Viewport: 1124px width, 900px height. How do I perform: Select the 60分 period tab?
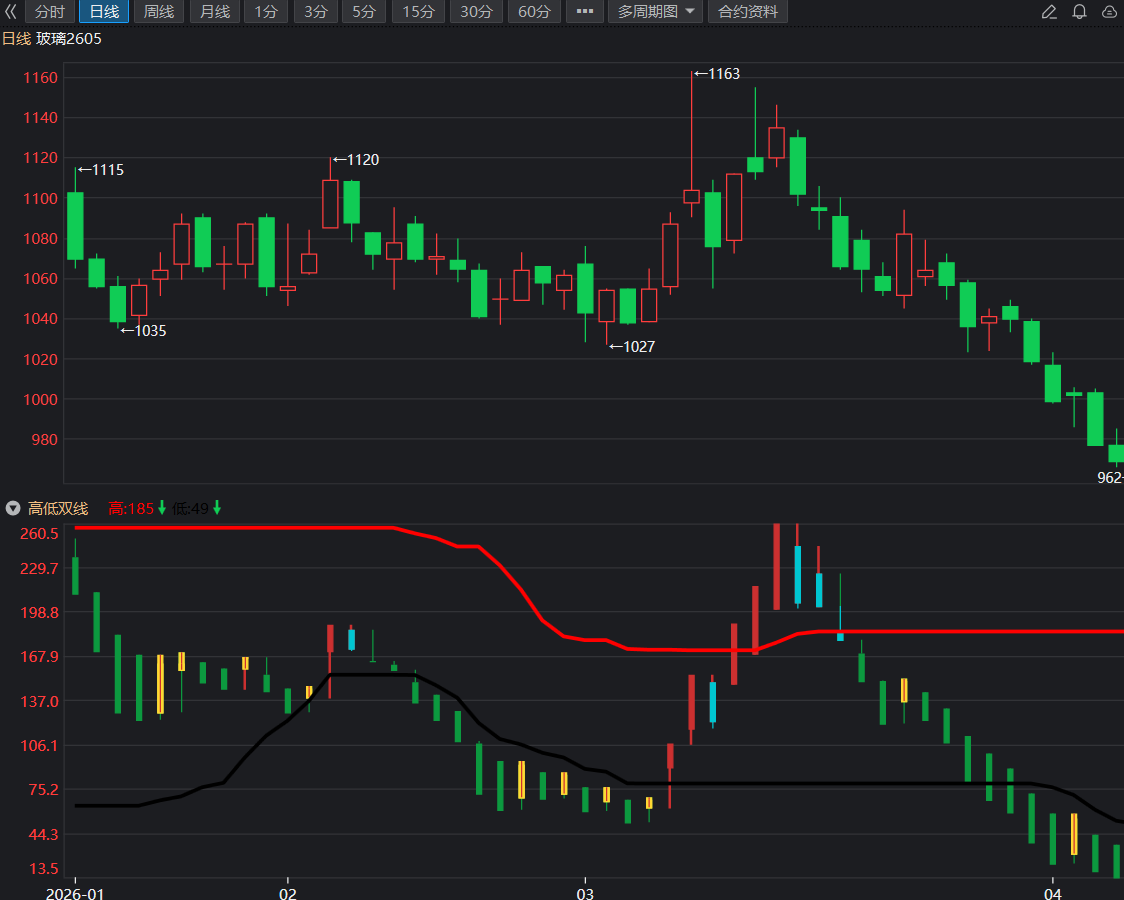point(534,11)
